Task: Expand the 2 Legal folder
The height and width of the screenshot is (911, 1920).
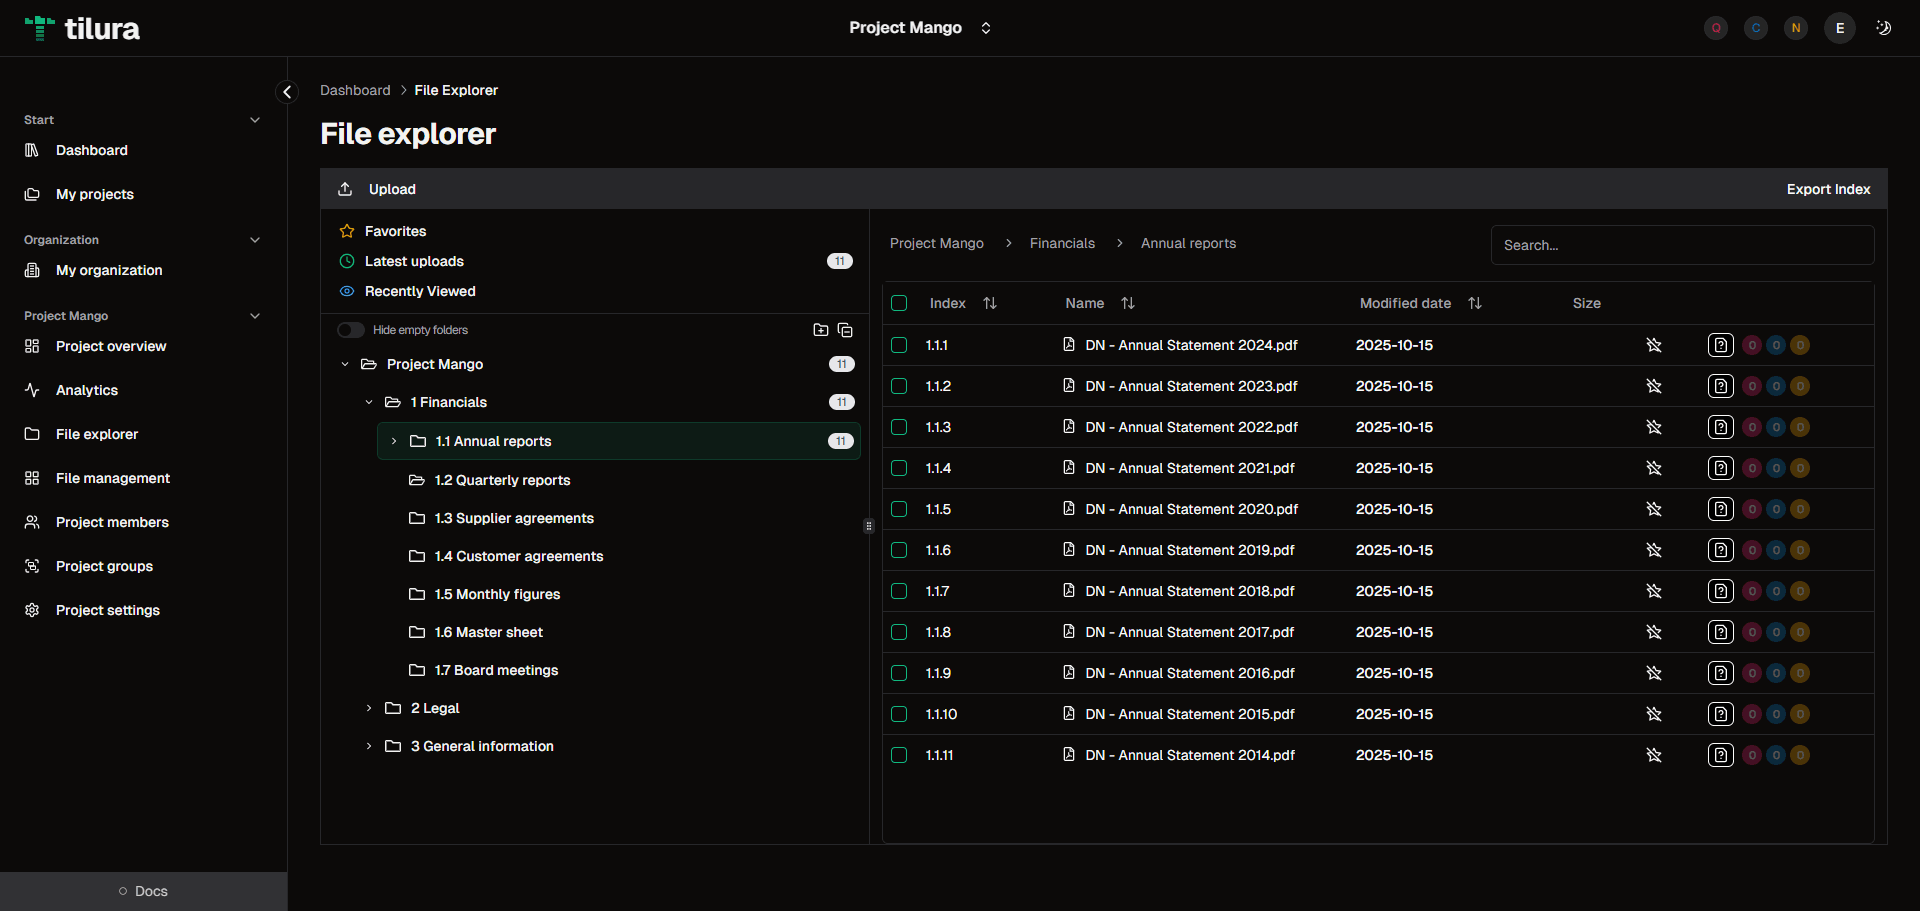Action: coord(369,708)
